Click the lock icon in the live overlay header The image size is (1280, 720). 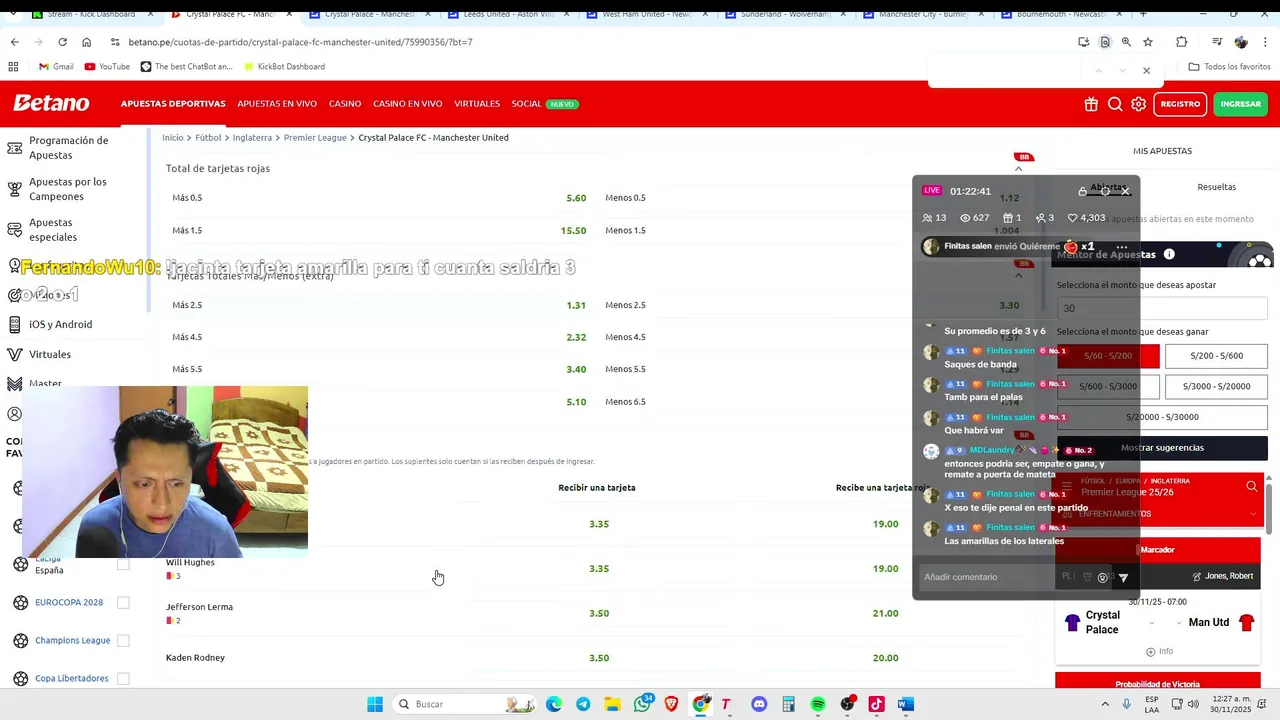point(1082,191)
